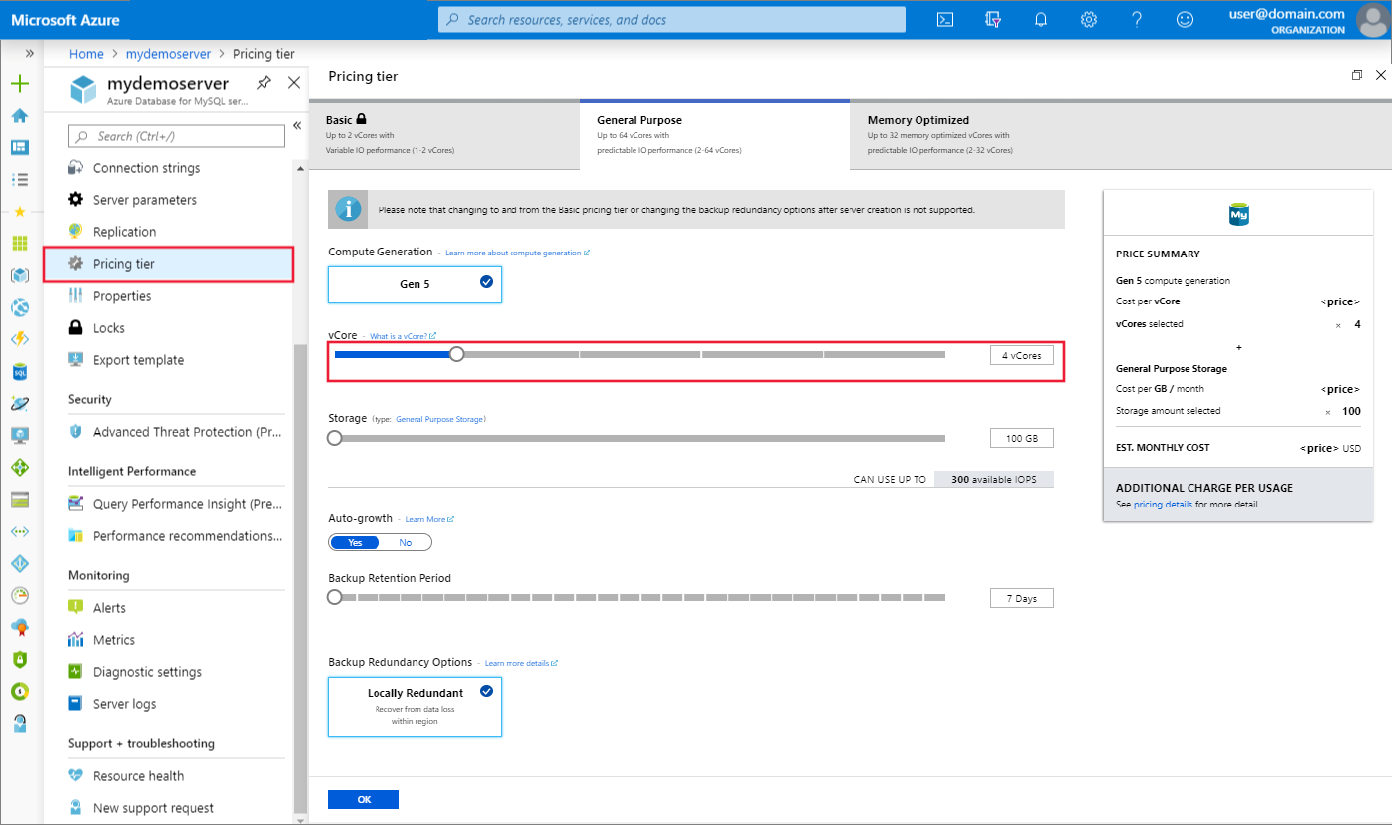This screenshot has width=1392, height=825.
Task: Click the vCore slider handle
Action: 457,354
